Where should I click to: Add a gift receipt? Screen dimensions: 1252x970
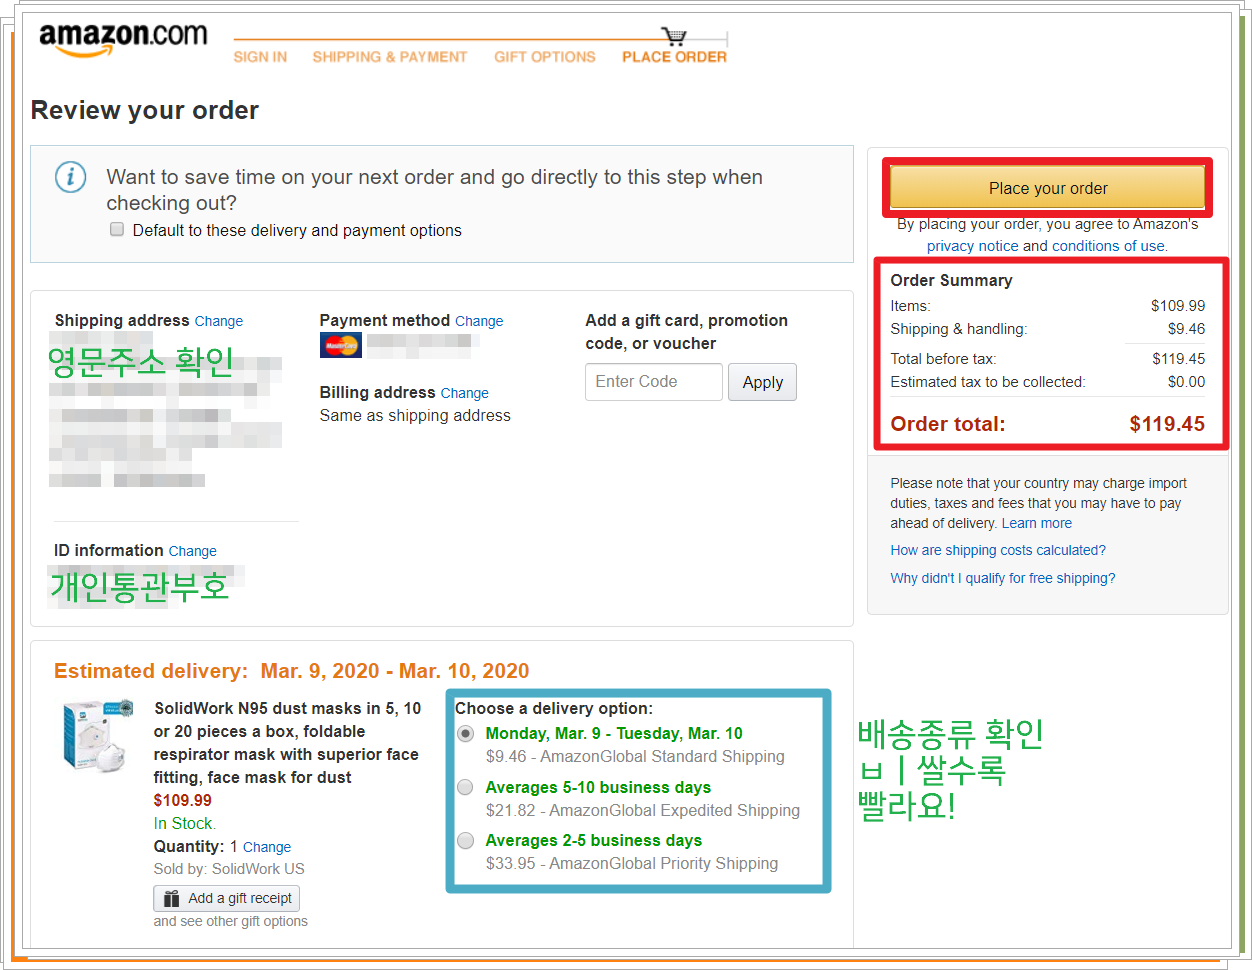click(x=227, y=898)
